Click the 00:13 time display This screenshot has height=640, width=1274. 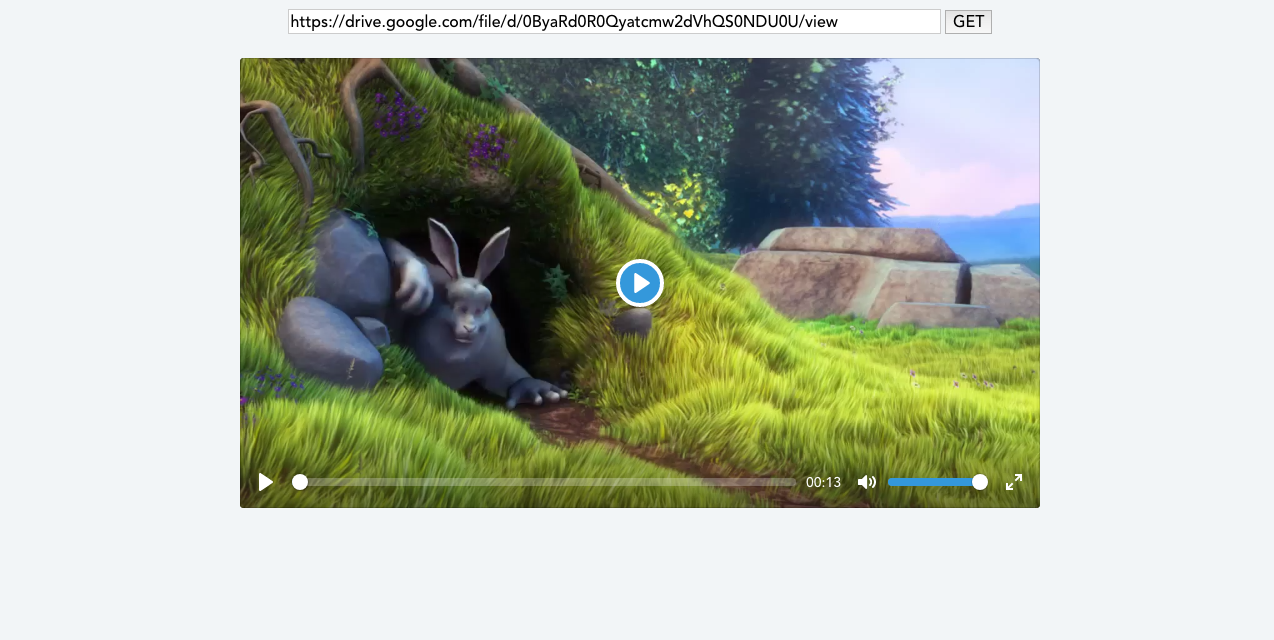tap(823, 482)
